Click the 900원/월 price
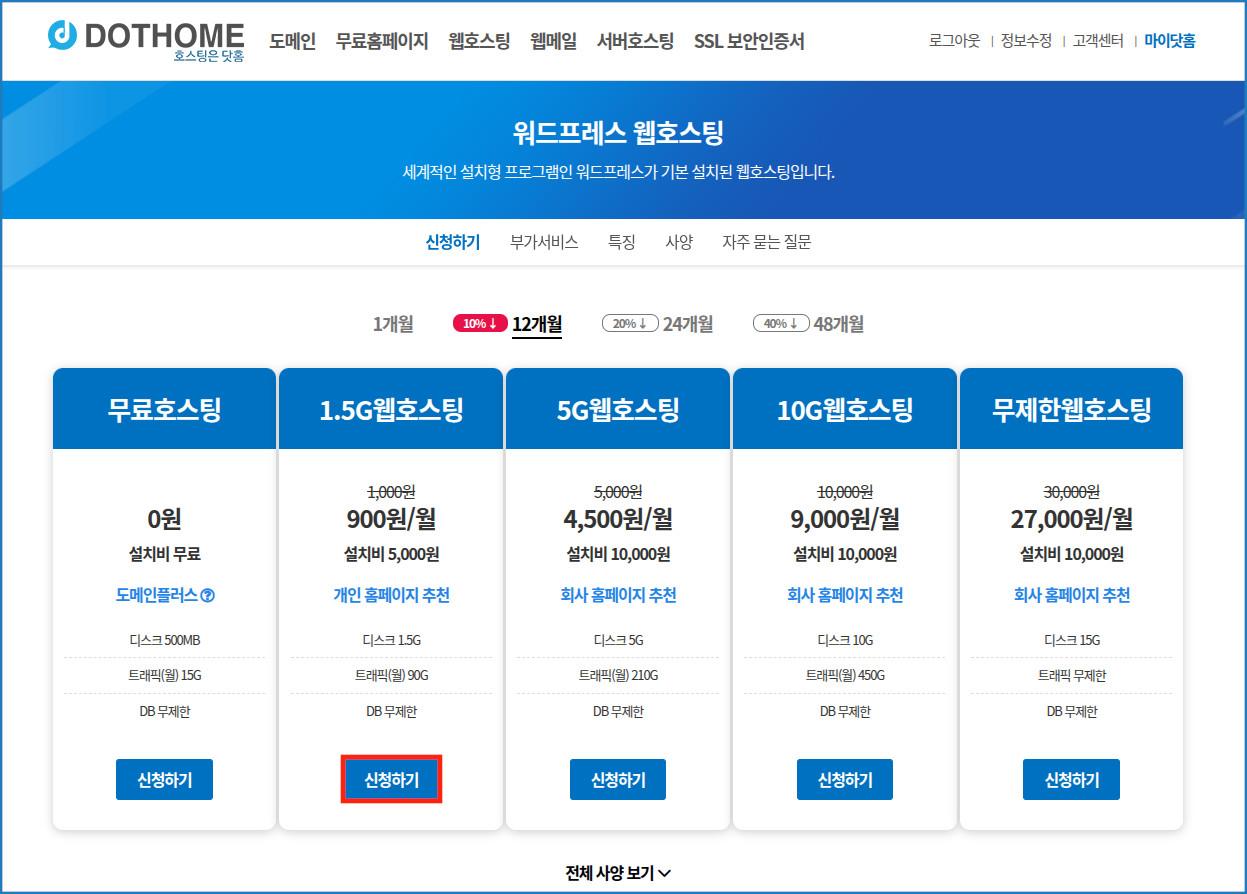Image resolution: width=1247 pixels, height=894 pixels. pyautogui.click(x=391, y=520)
